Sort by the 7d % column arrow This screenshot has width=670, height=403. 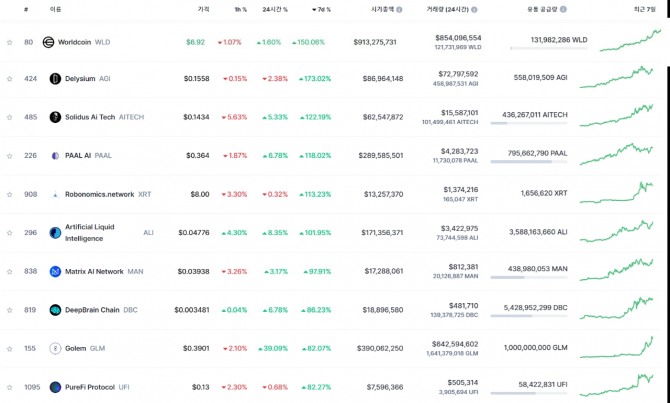pyautogui.click(x=319, y=9)
